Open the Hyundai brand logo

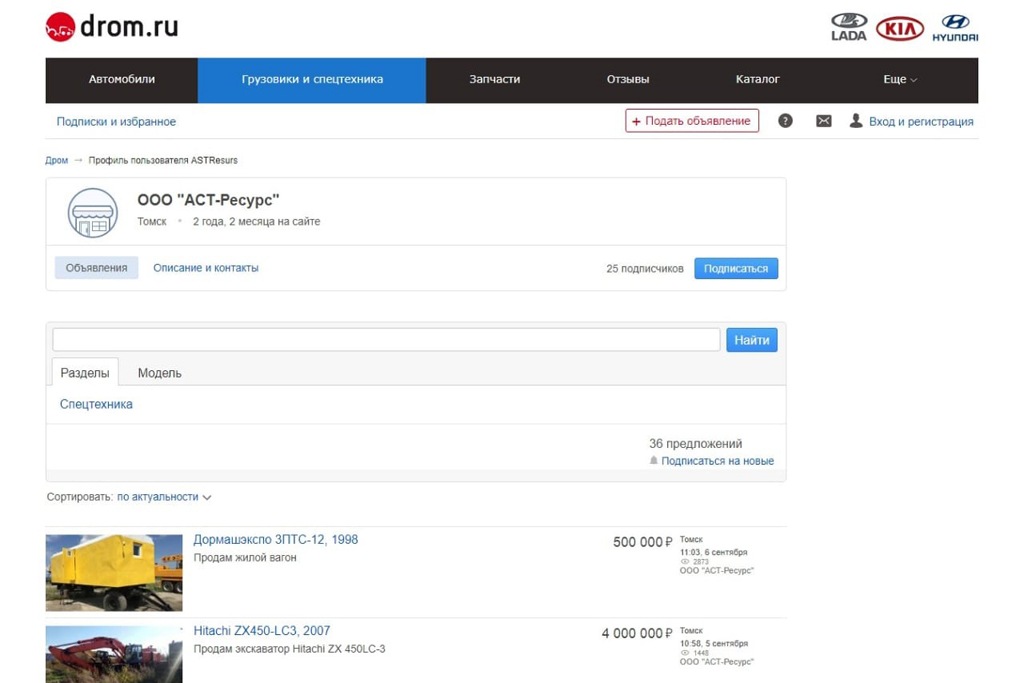[955, 27]
